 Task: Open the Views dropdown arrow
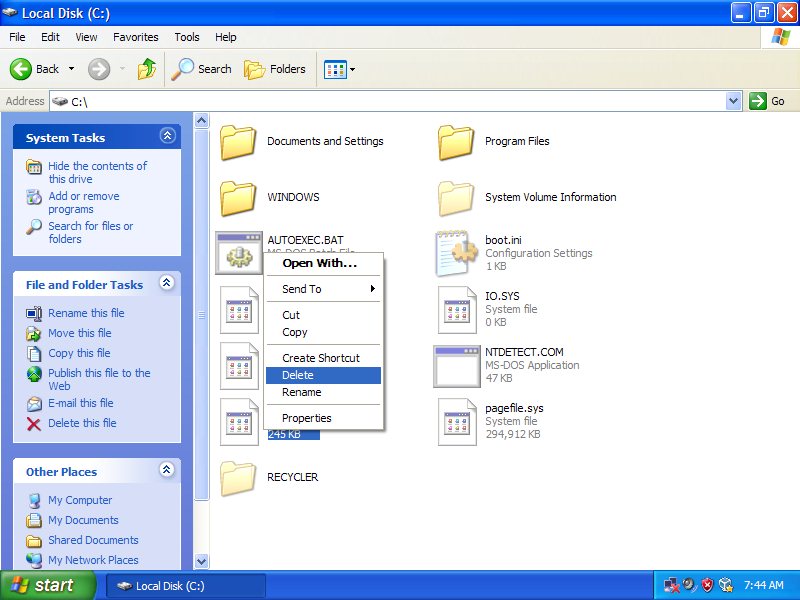(x=352, y=69)
